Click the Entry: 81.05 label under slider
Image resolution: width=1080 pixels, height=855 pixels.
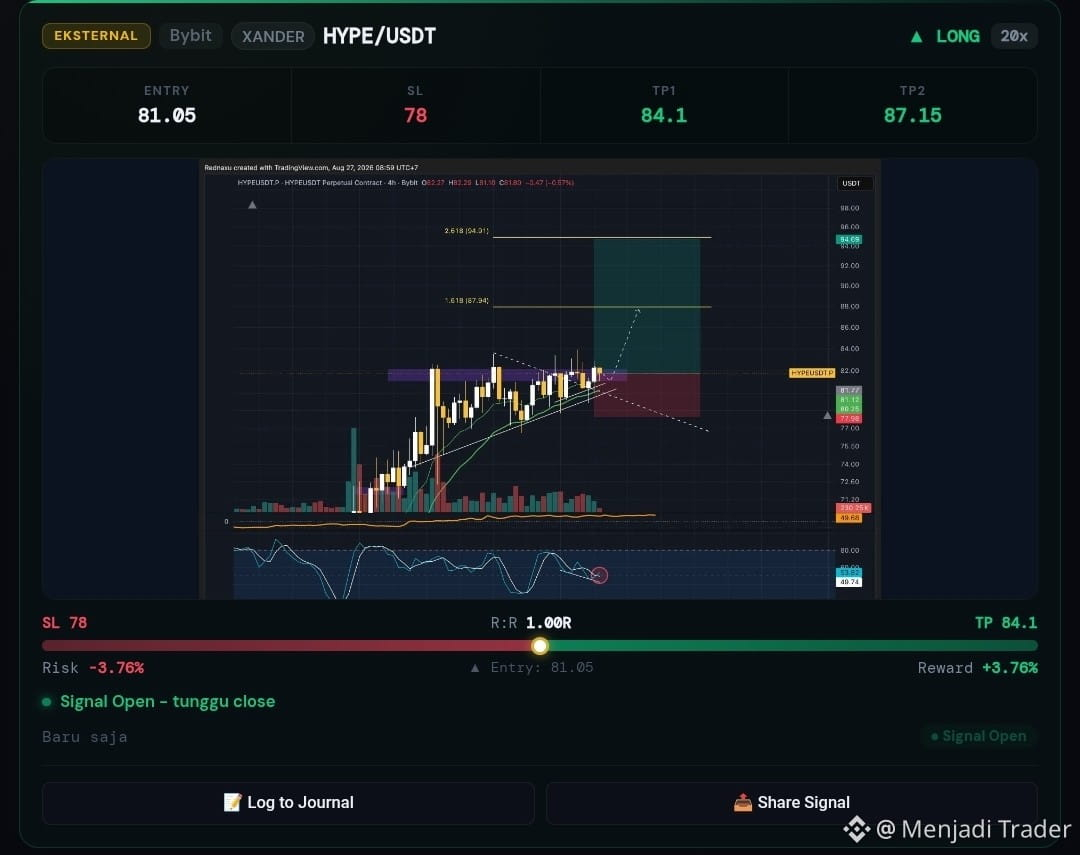click(x=541, y=668)
